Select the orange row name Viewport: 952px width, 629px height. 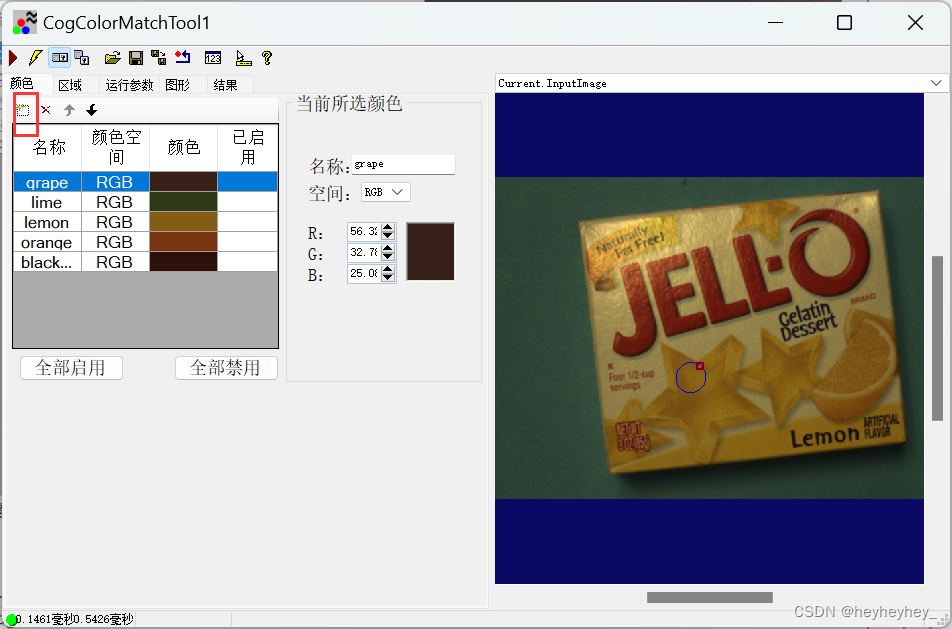coord(47,242)
